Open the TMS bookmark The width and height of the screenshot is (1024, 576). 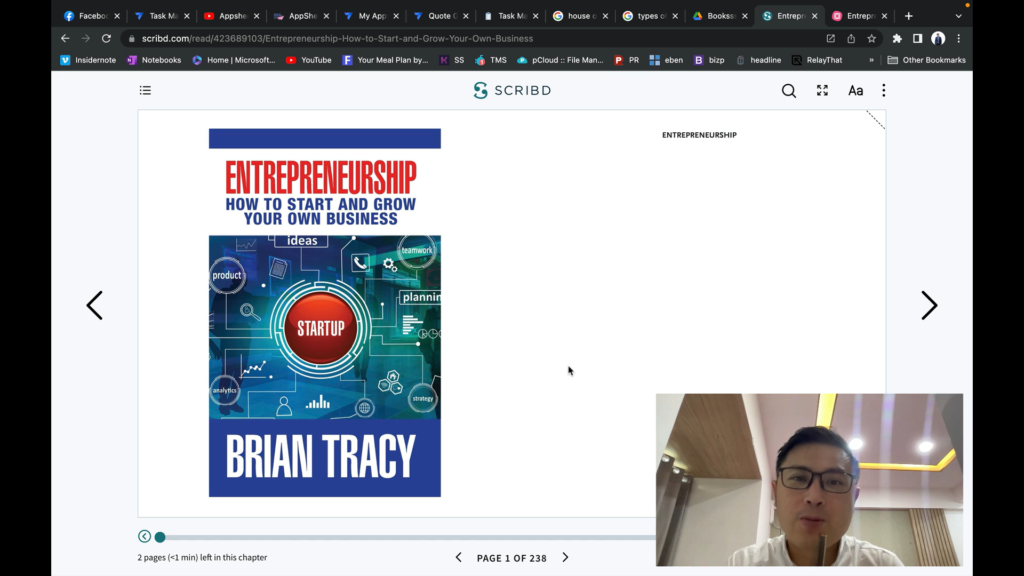coord(491,60)
